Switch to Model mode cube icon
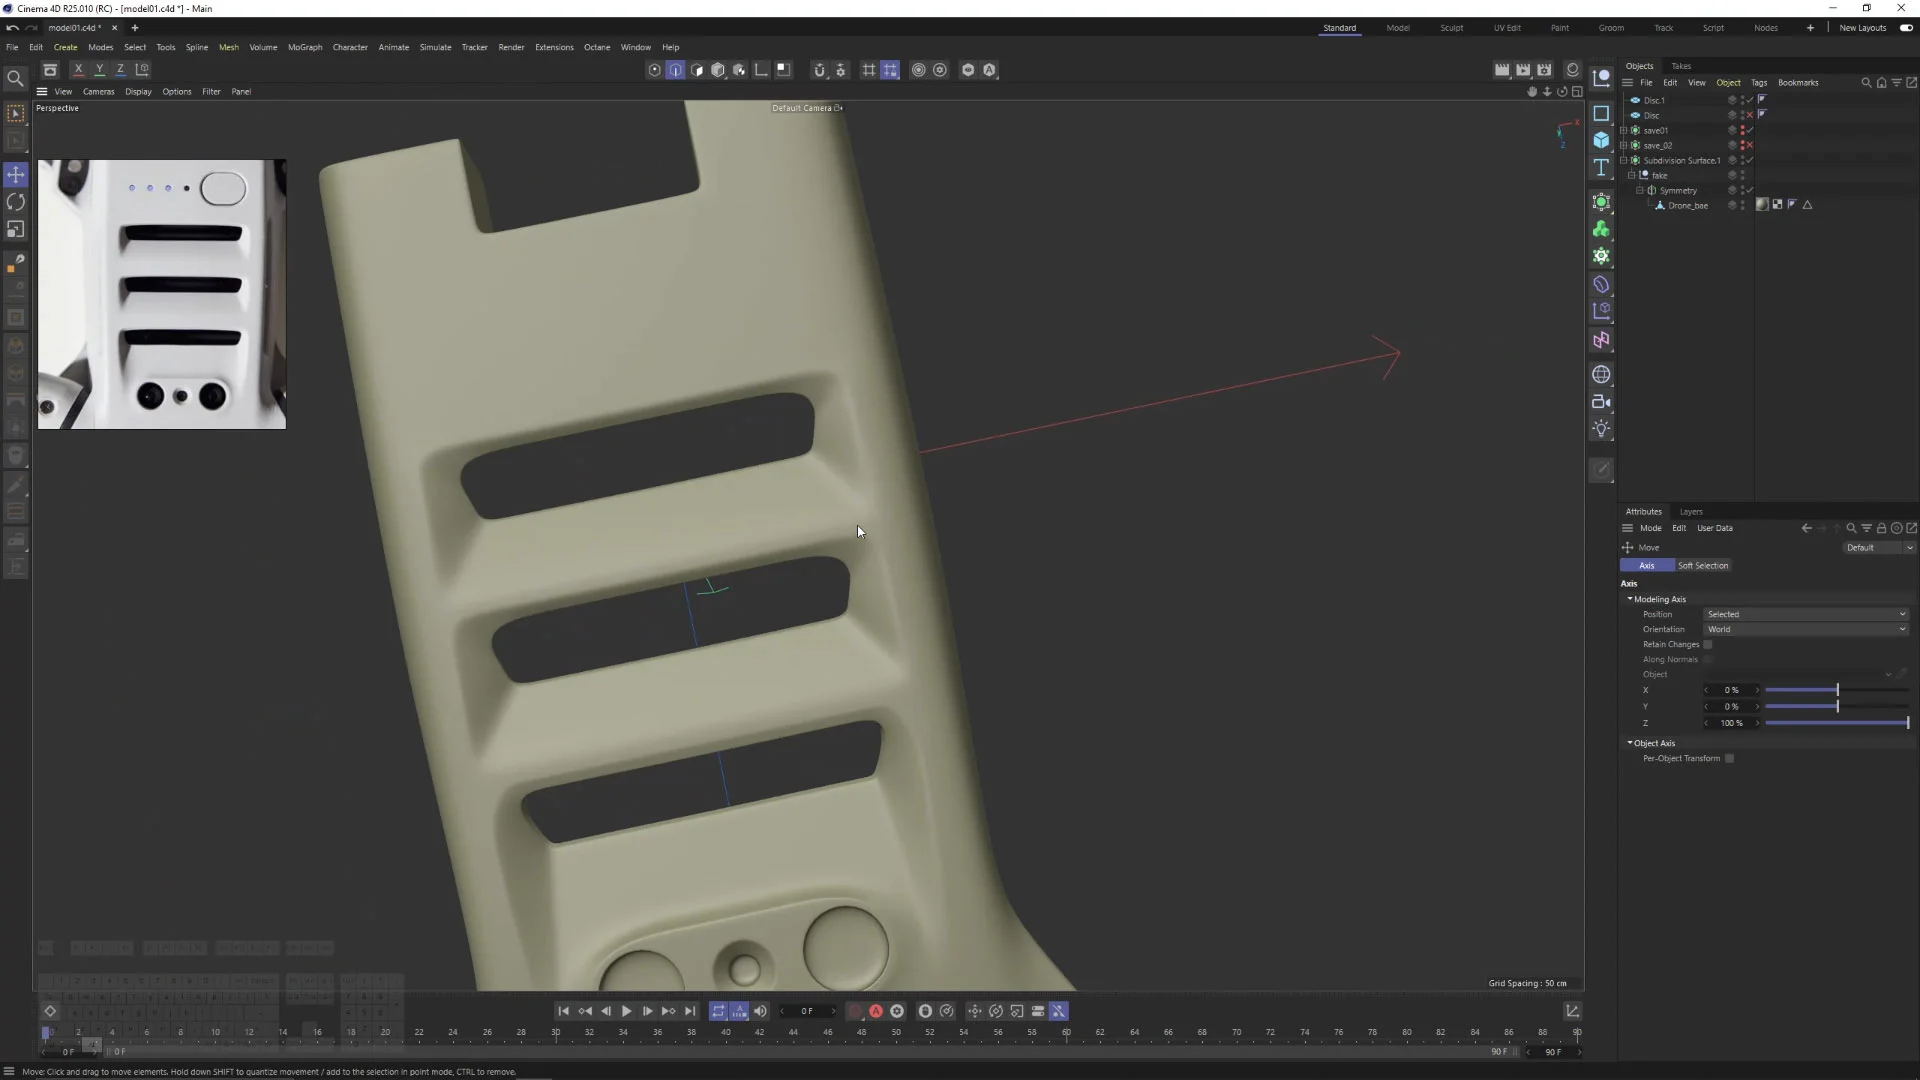This screenshot has width=1920, height=1080. [x=718, y=70]
